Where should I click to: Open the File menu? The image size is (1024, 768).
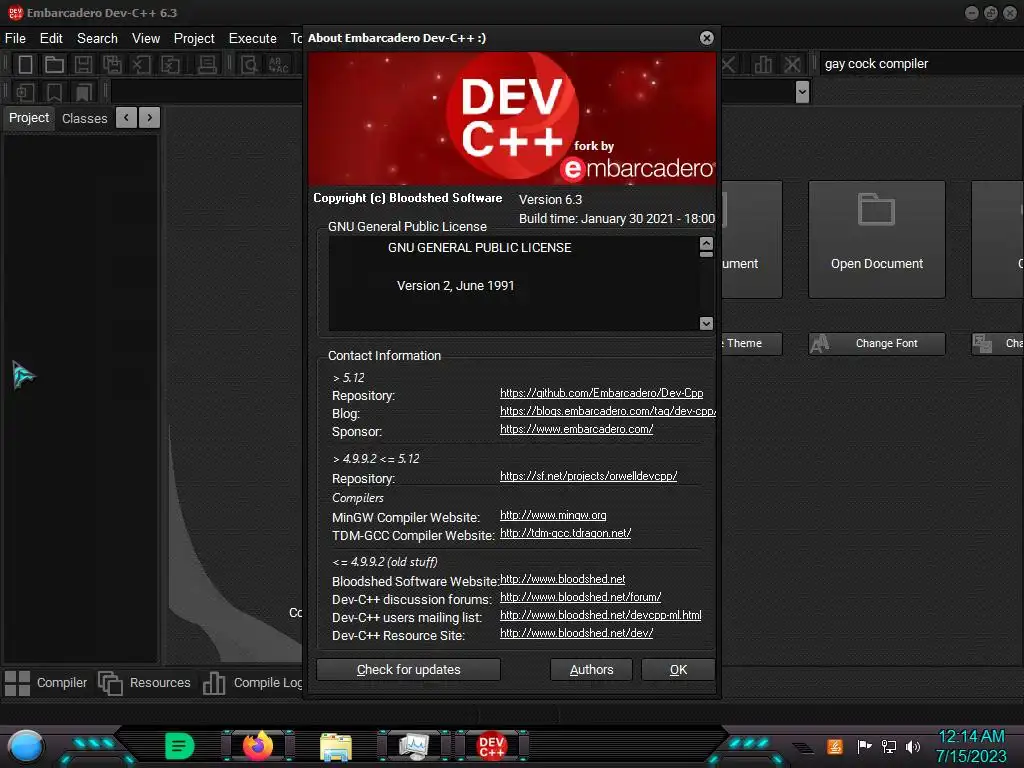click(15, 39)
